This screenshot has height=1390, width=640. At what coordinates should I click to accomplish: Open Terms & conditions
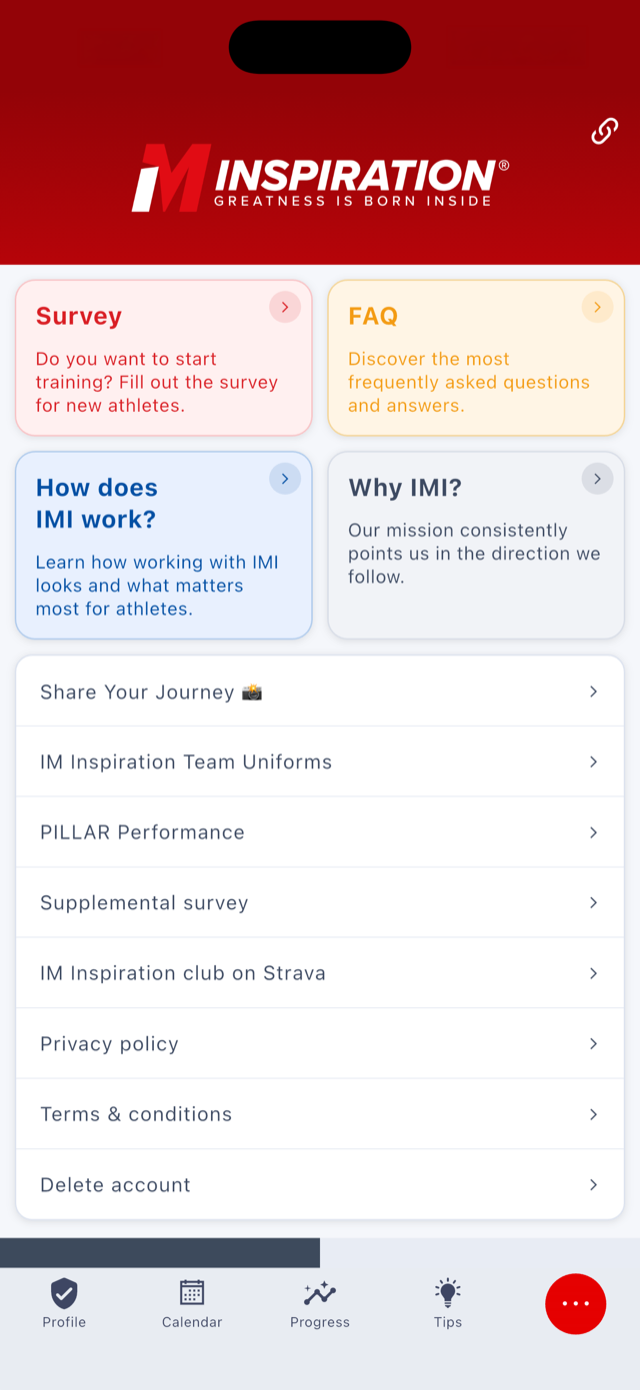point(320,1114)
